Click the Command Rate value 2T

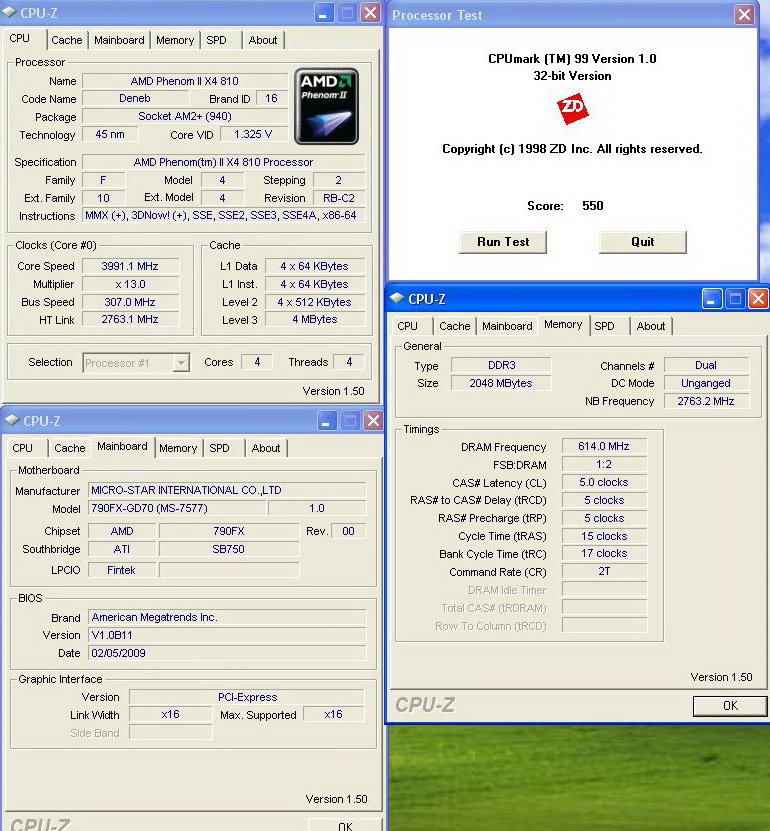tap(604, 572)
